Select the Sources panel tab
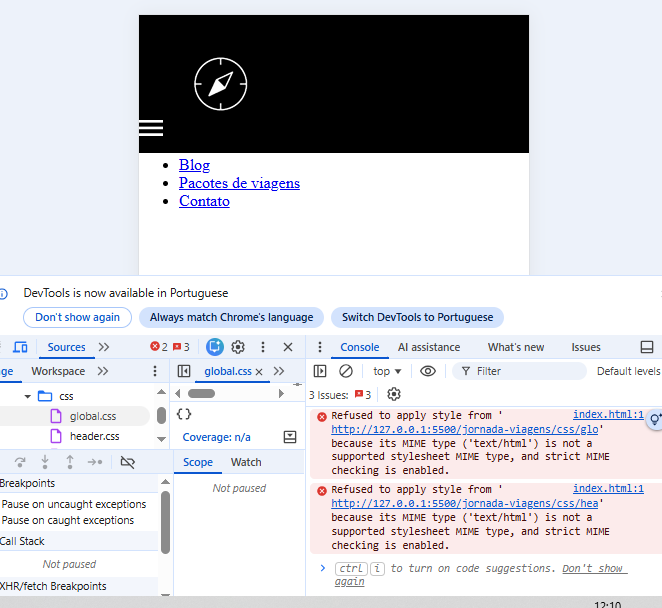 pyautogui.click(x=66, y=347)
